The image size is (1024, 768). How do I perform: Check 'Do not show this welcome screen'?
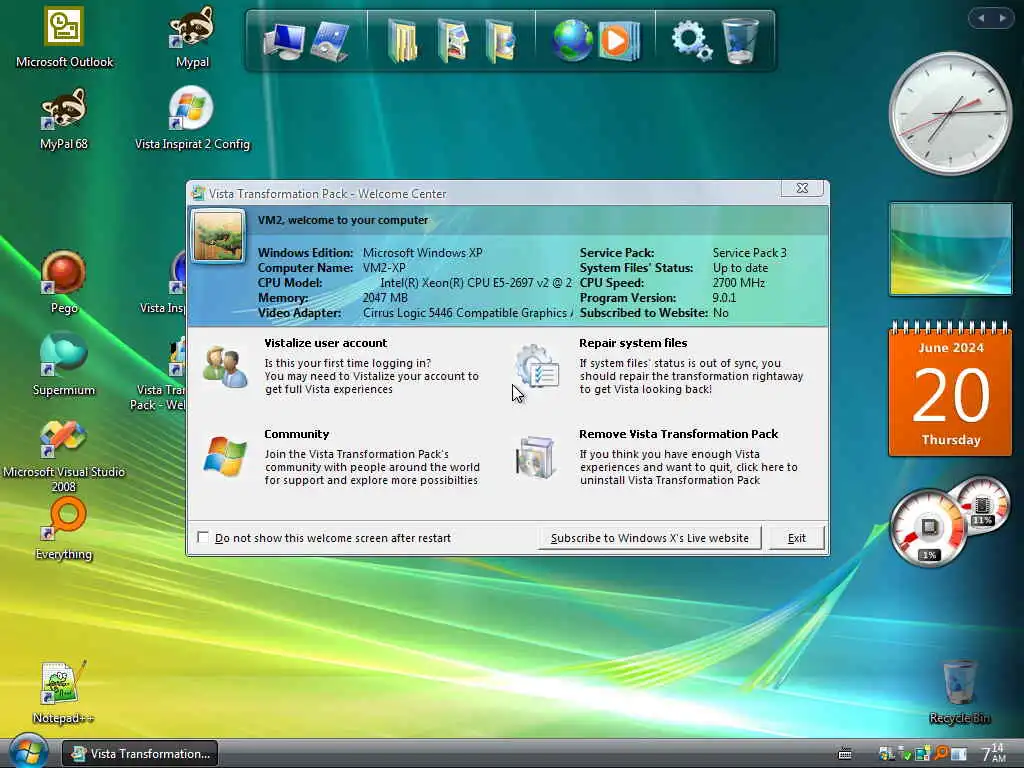pos(203,537)
